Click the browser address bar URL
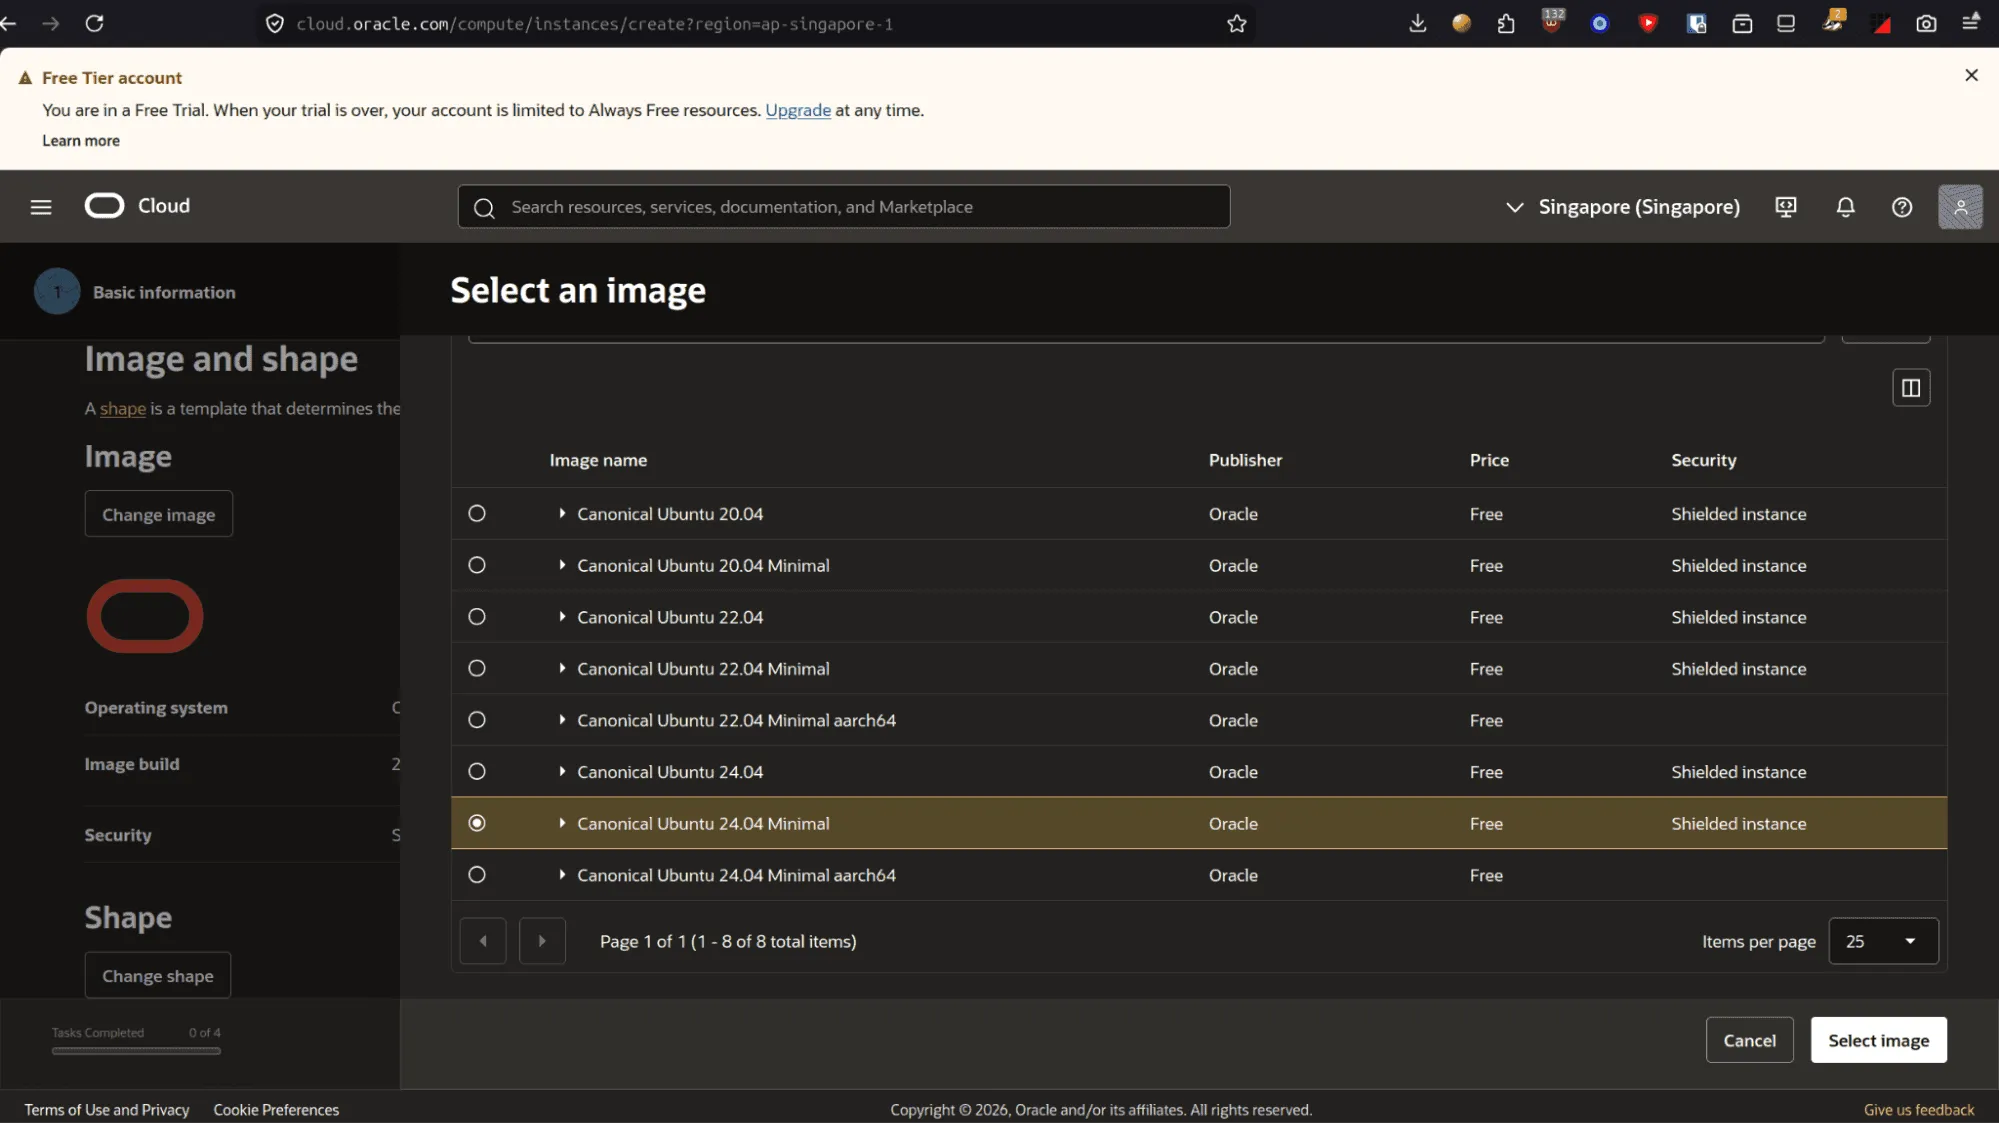 (594, 24)
